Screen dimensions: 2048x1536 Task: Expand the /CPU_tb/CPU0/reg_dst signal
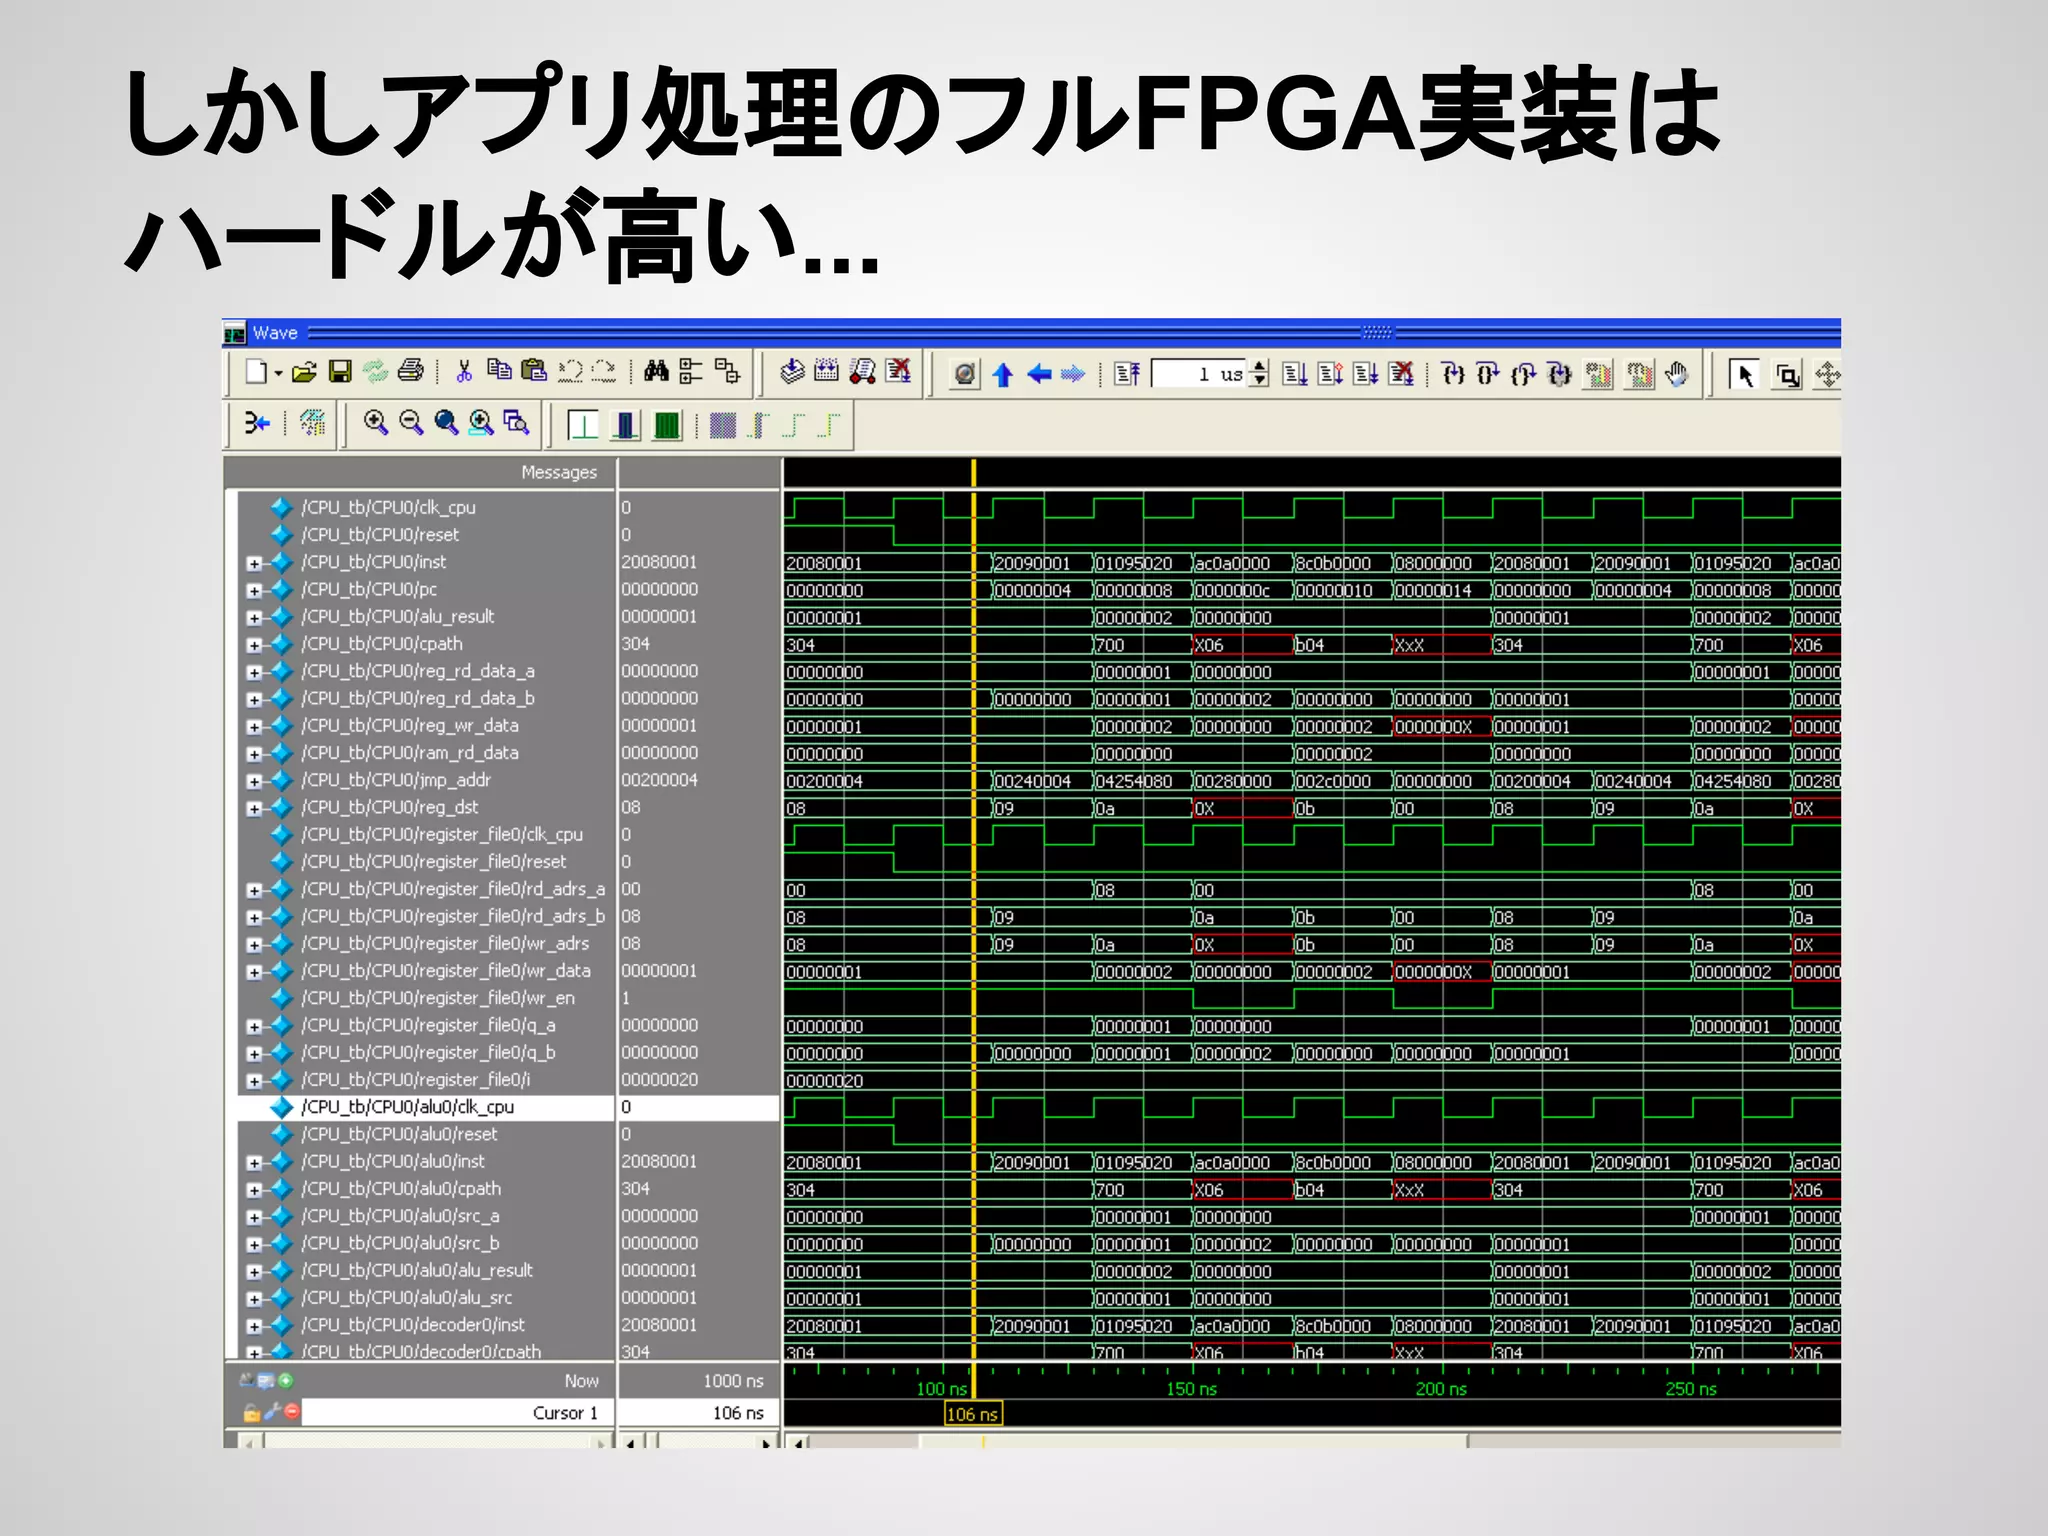(254, 808)
